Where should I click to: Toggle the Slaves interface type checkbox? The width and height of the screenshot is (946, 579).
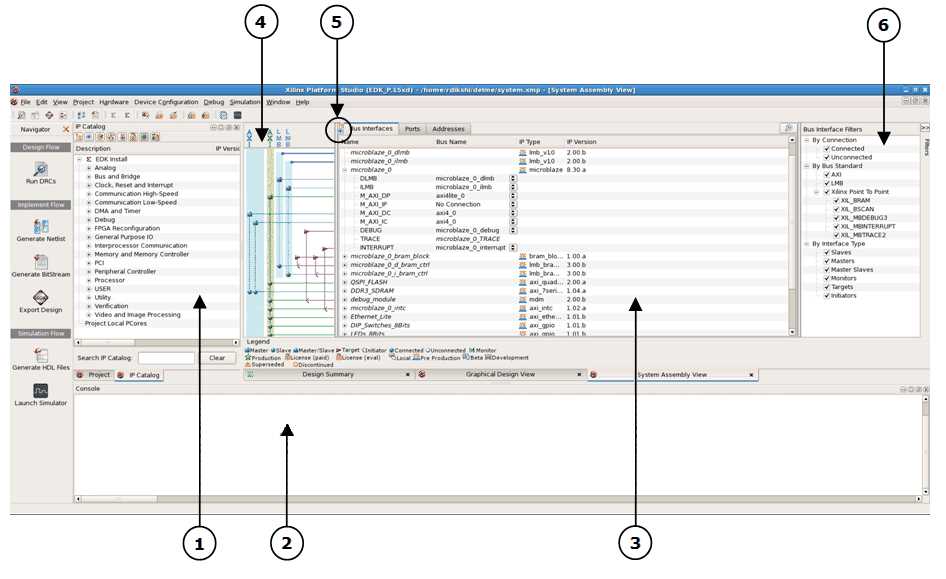click(827, 253)
